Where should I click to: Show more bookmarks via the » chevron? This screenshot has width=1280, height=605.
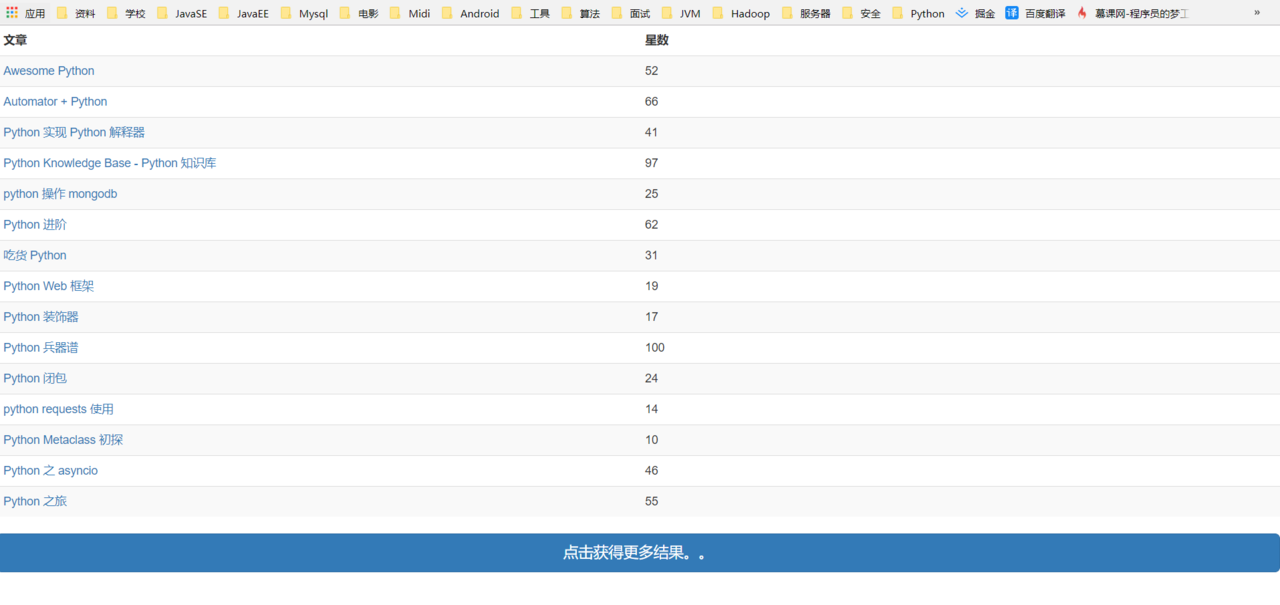[1257, 13]
